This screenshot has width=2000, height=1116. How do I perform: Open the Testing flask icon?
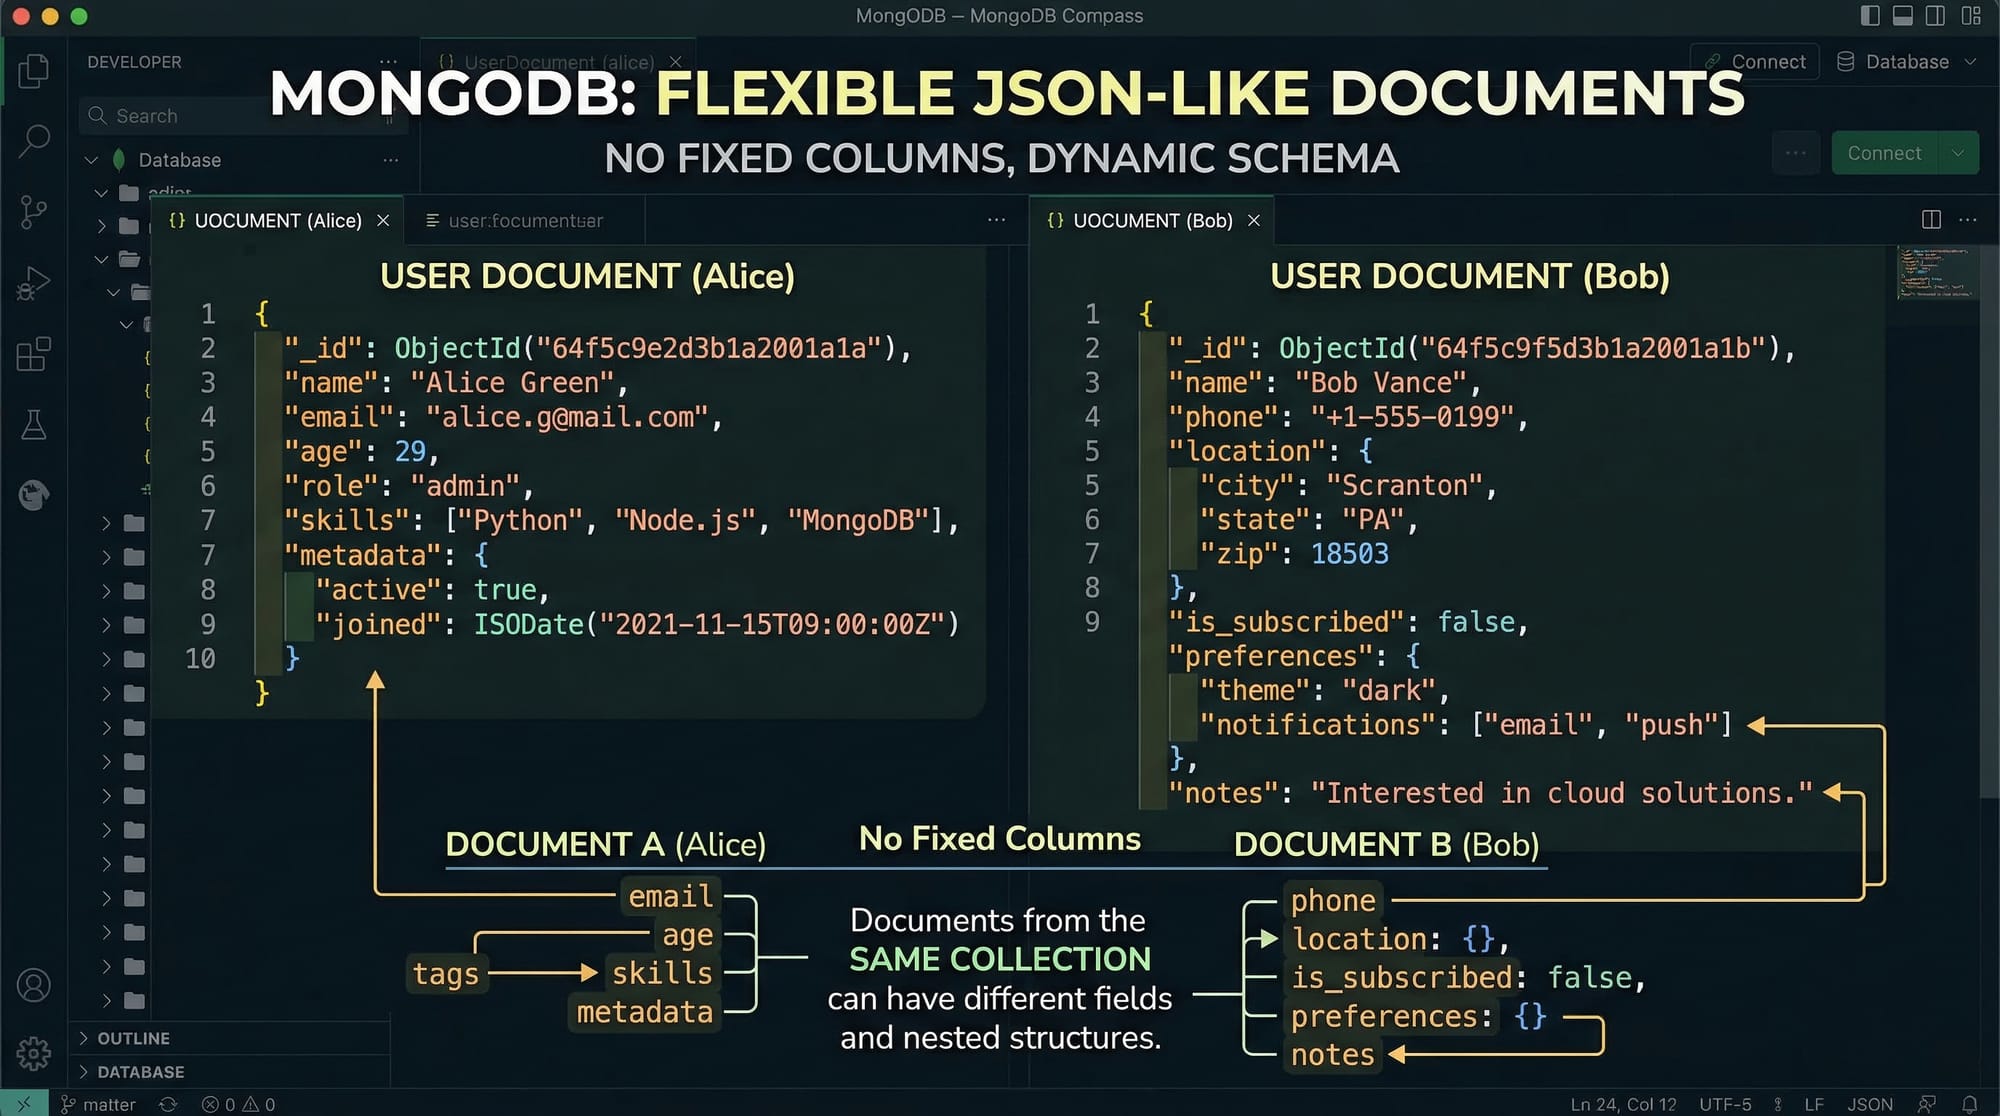(x=34, y=425)
